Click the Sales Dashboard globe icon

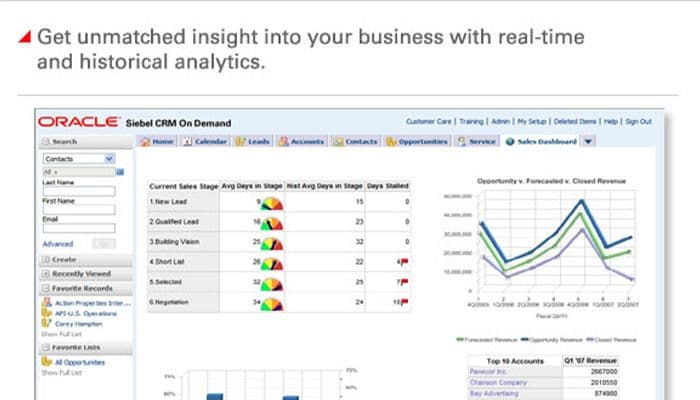point(509,142)
